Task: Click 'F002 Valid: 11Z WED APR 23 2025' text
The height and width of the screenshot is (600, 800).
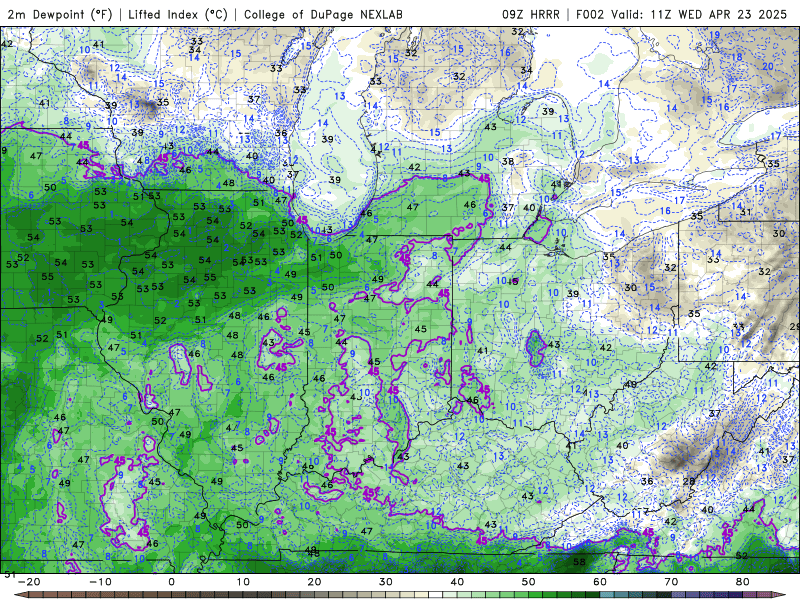Action: [x=682, y=14]
